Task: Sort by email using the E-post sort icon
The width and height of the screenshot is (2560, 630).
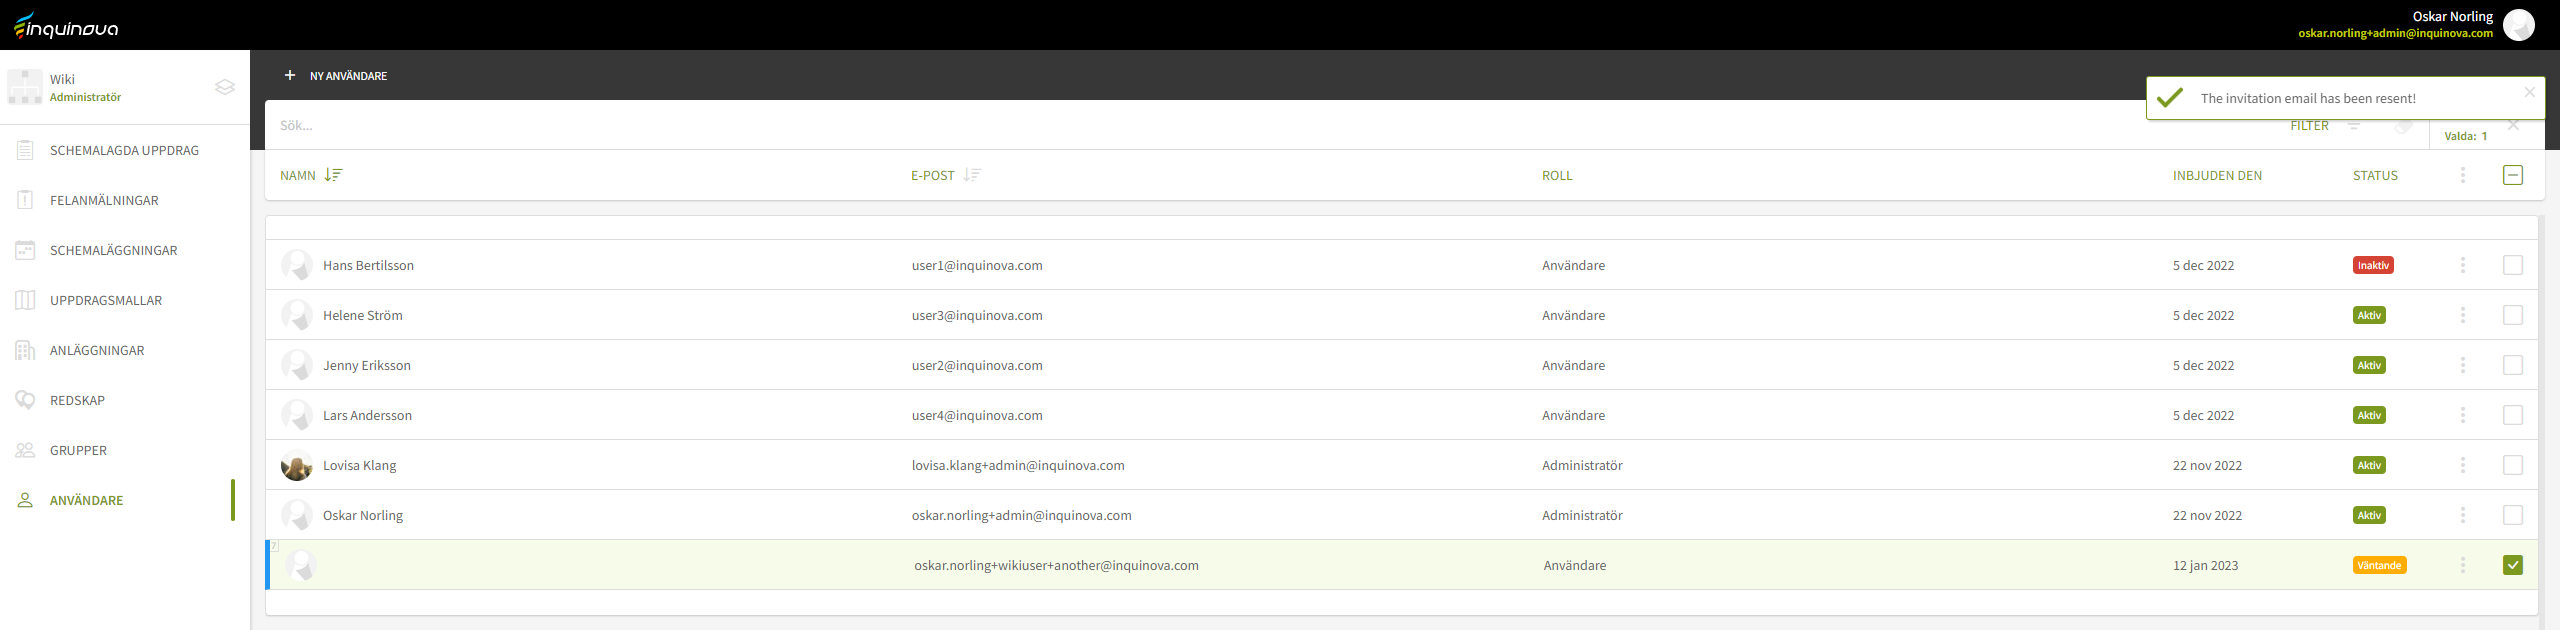Action: (x=972, y=175)
